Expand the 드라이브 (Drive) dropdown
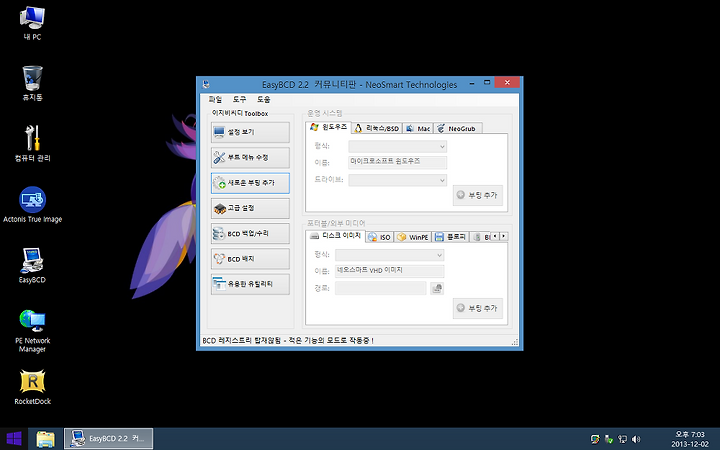This screenshot has height=450, width=720. pyautogui.click(x=398, y=180)
